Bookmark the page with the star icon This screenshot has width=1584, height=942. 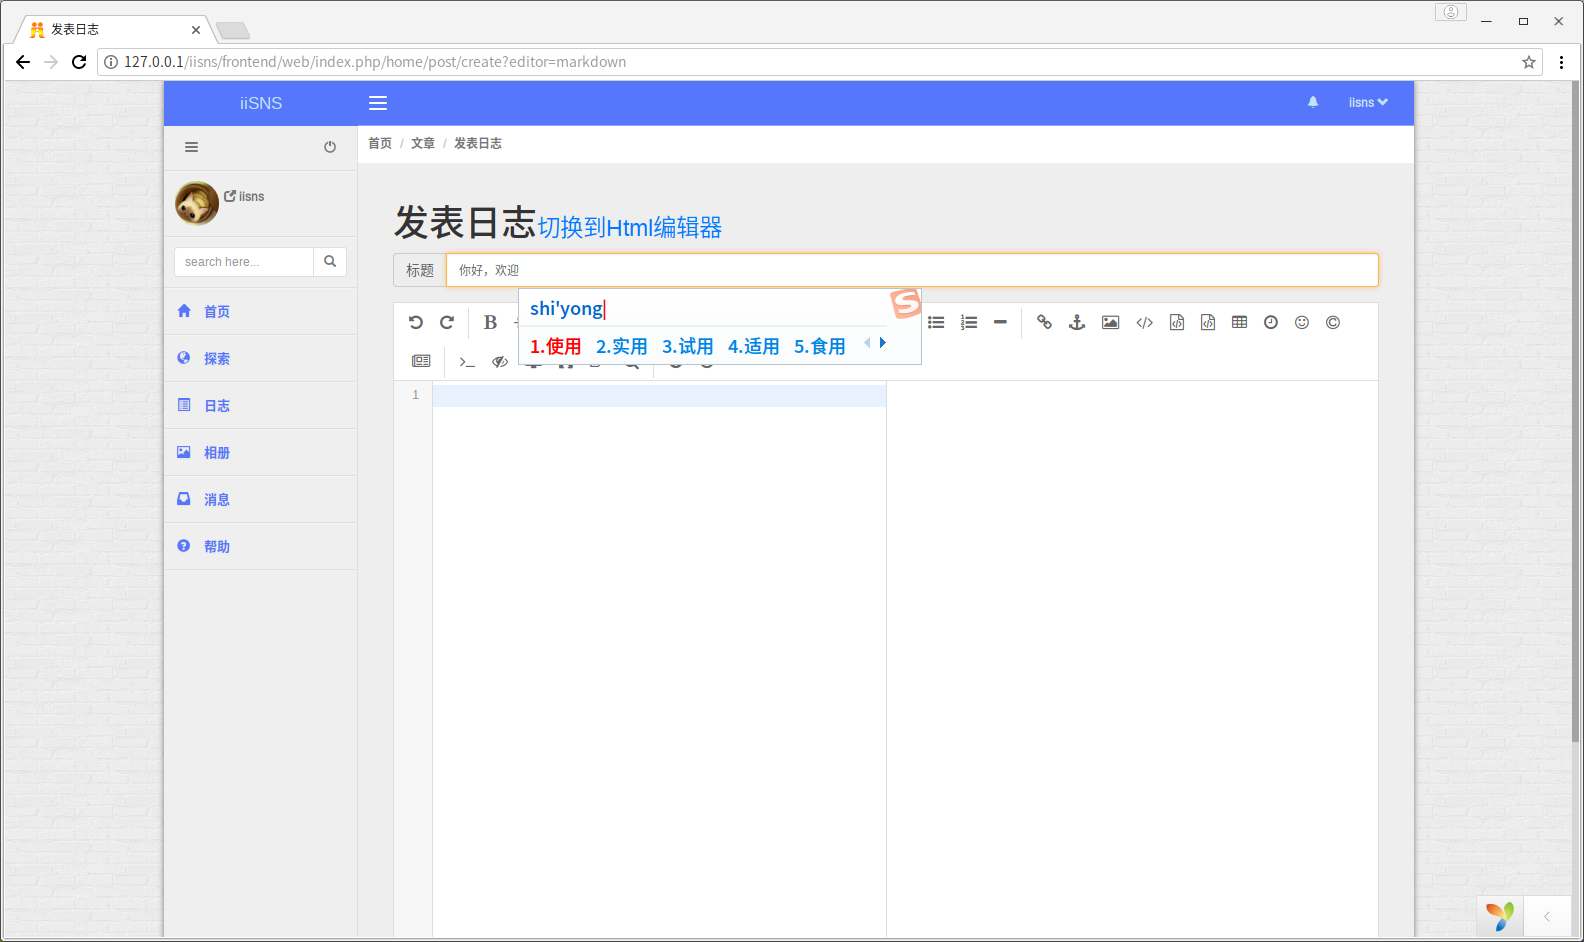(x=1529, y=62)
